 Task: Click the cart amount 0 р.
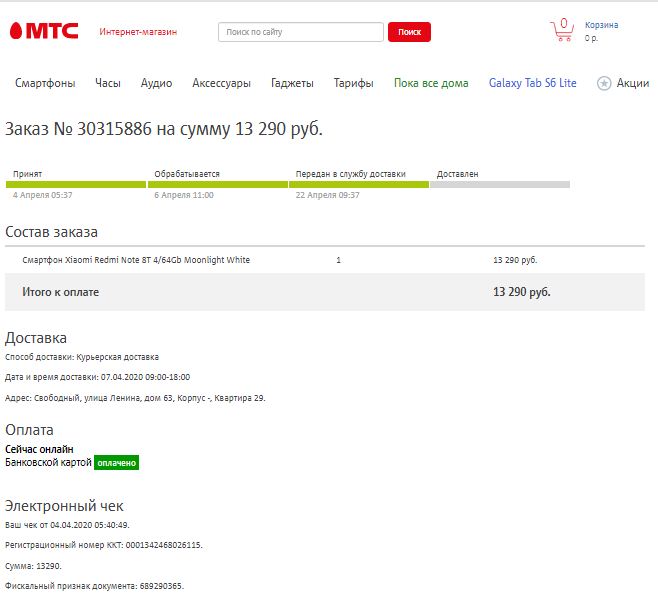[x=591, y=38]
